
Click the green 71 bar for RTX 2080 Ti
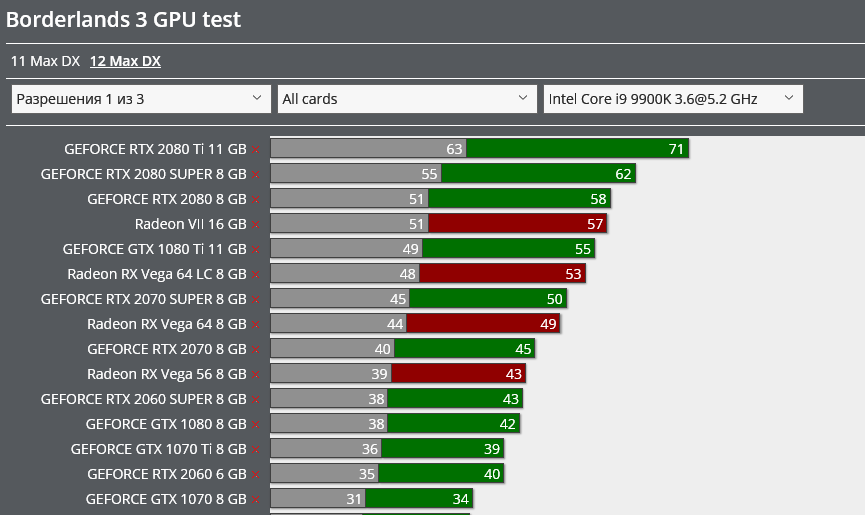click(x=578, y=148)
